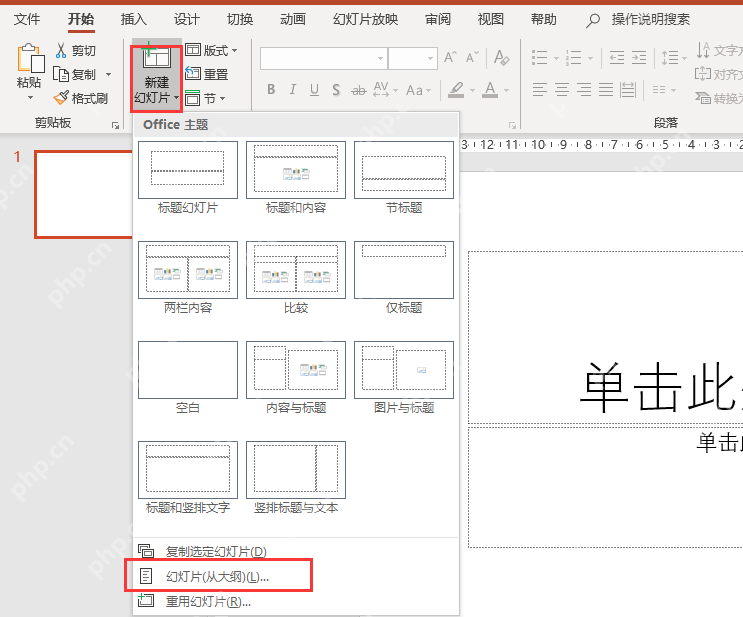Toggle italic formatting (I)

(293, 90)
